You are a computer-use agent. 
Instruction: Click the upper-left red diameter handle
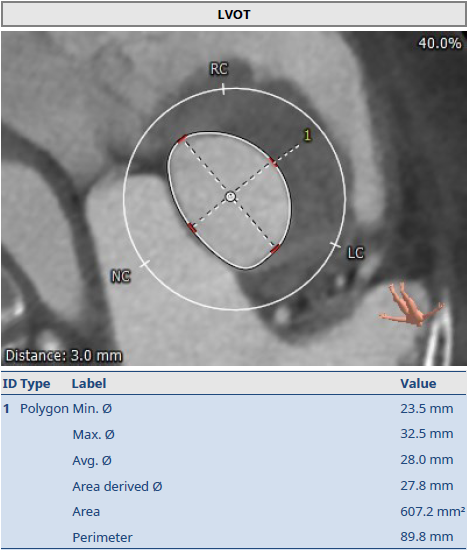(x=182, y=140)
